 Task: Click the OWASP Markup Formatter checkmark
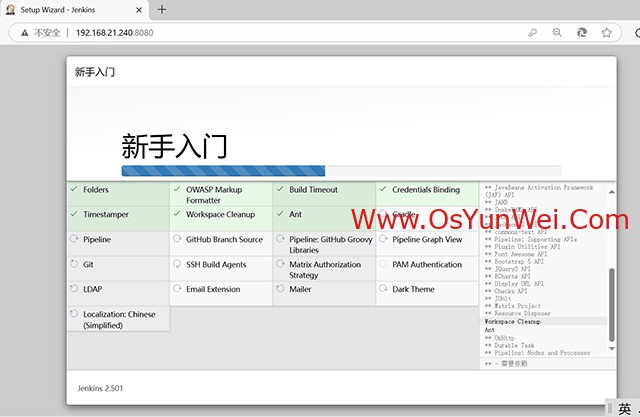[177, 189]
